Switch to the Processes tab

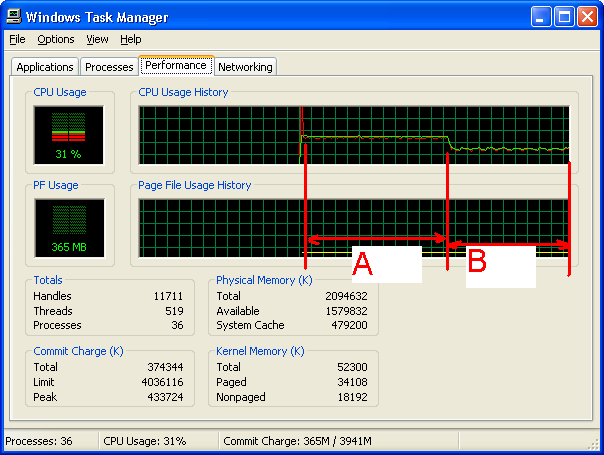click(x=109, y=67)
